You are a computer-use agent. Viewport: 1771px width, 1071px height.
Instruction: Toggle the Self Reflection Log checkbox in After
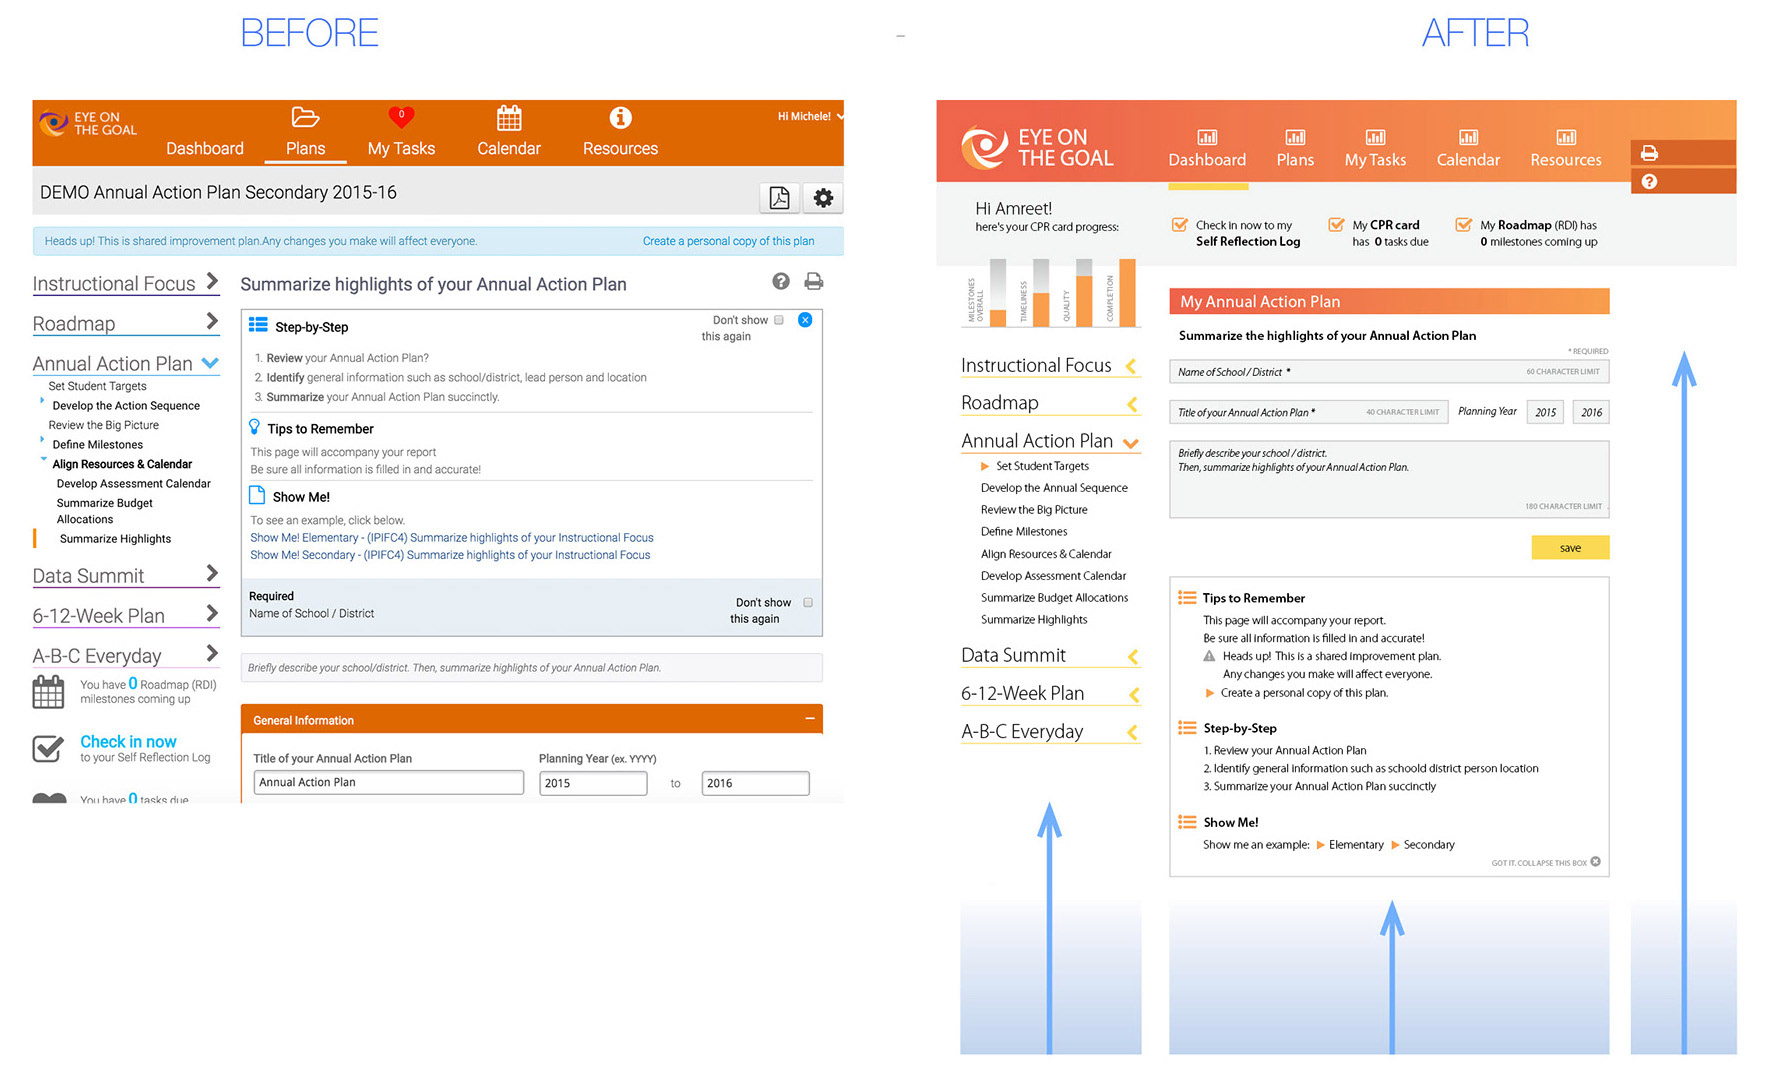pyautogui.click(x=1180, y=224)
